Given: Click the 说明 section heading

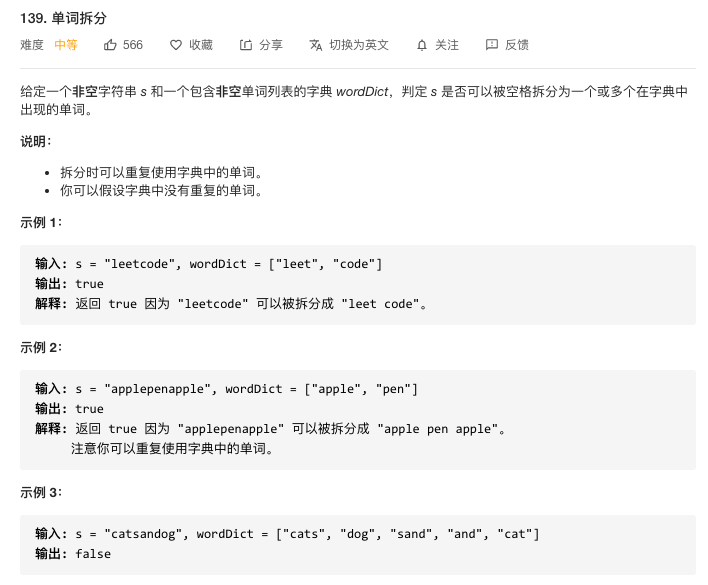Looking at the screenshot, I should pos(36,141).
